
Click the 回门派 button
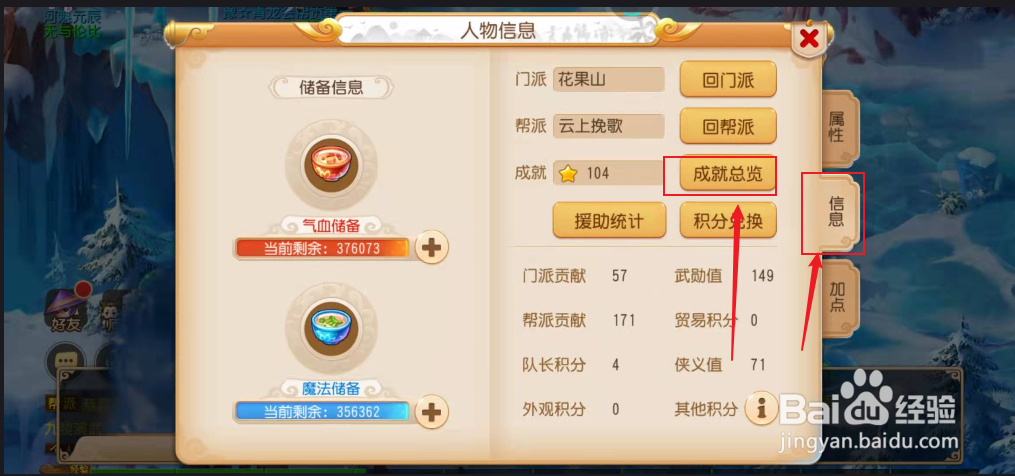tap(728, 80)
